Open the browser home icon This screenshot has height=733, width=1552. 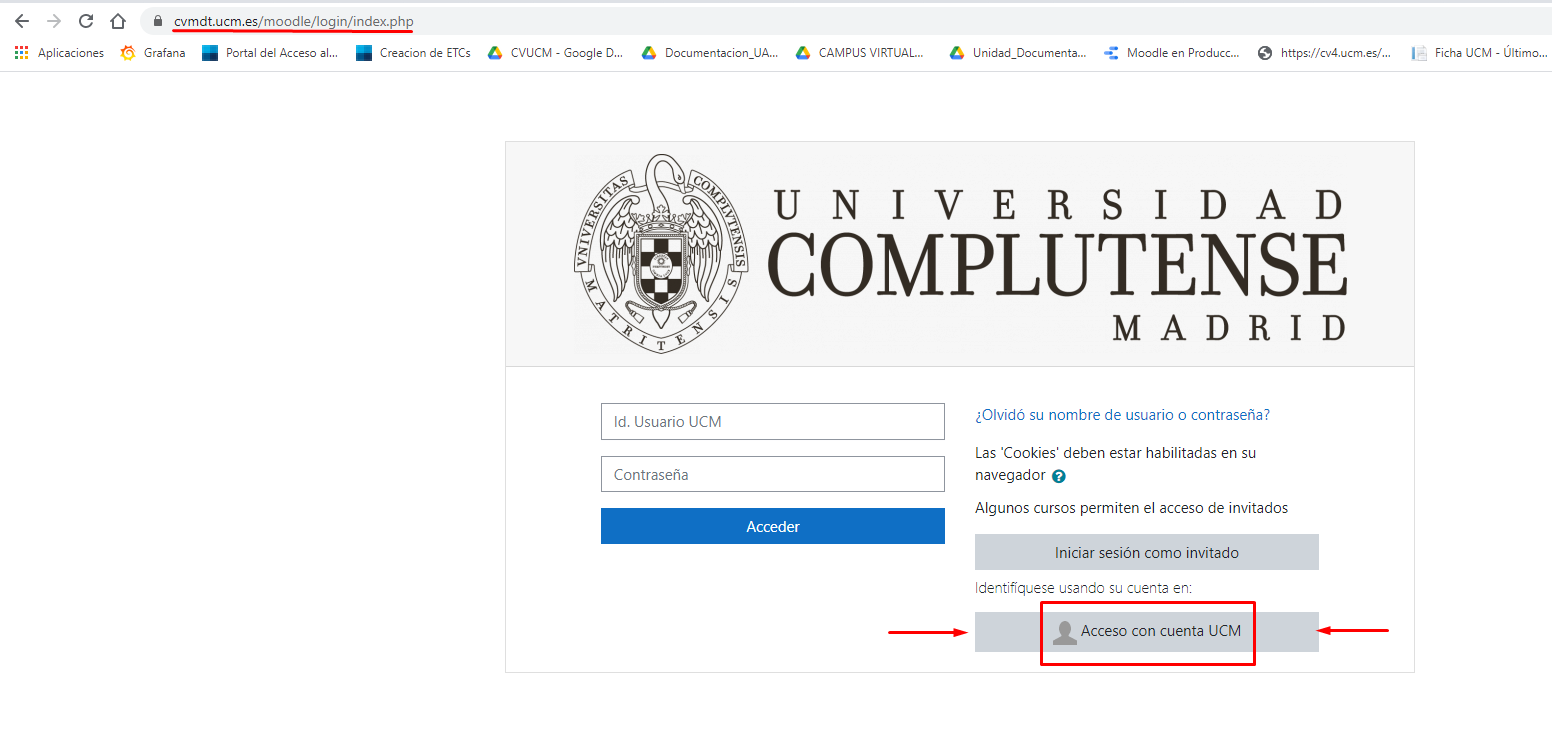click(x=118, y=21)
